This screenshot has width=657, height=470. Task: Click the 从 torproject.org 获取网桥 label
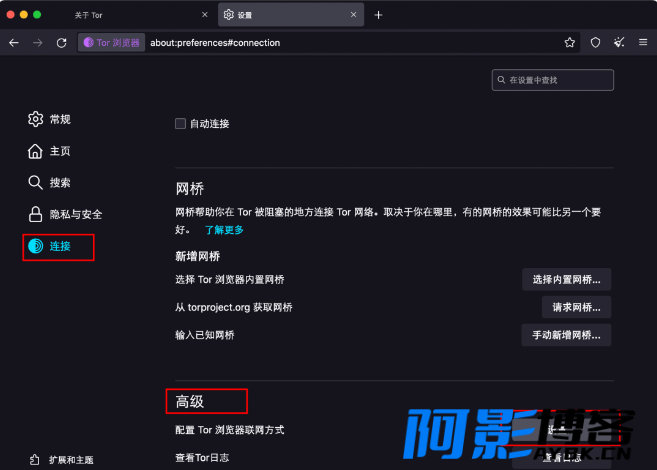click(x=234, y=307)
